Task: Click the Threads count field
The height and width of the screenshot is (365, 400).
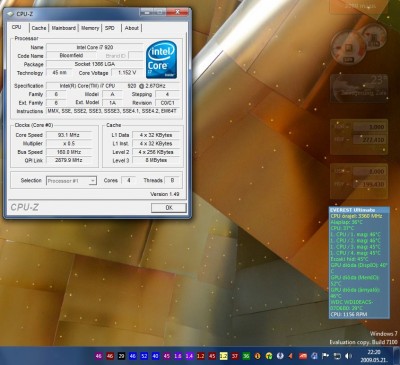Action: (x=172, y=180)
